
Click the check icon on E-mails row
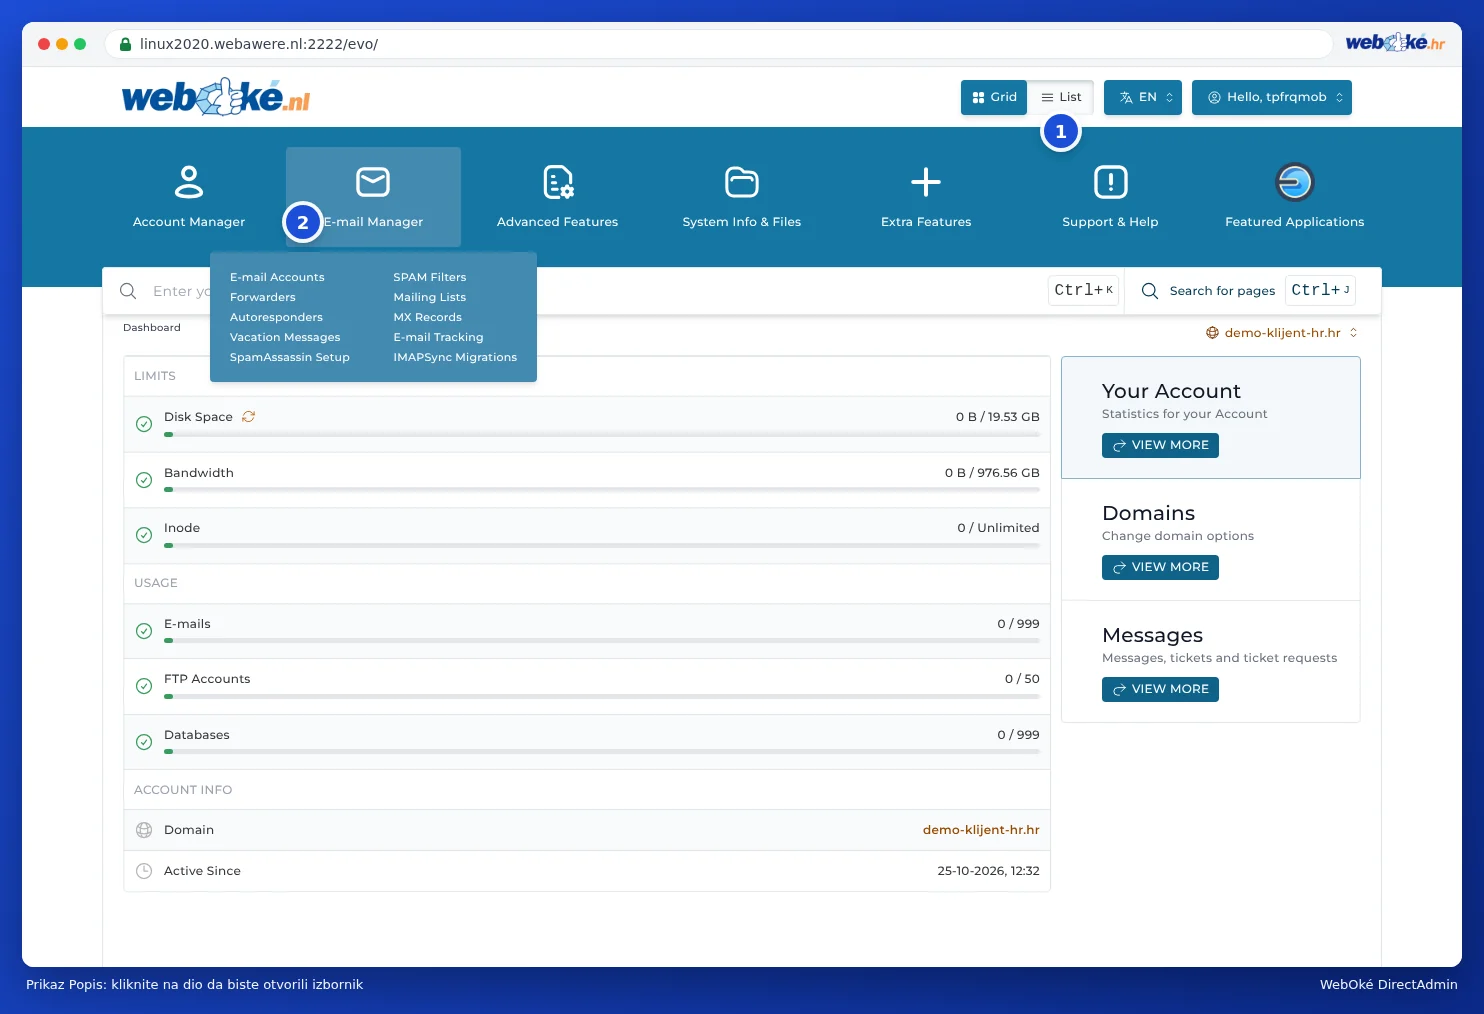pos(144,631)
